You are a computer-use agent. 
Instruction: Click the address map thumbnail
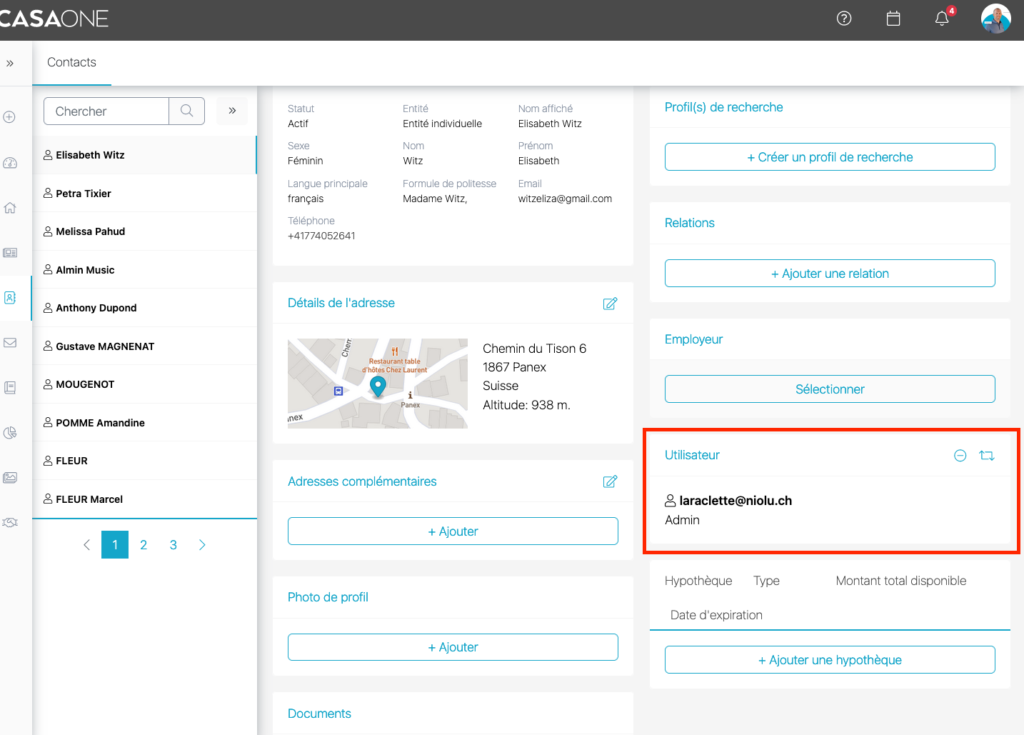click(x=377, y=383)
